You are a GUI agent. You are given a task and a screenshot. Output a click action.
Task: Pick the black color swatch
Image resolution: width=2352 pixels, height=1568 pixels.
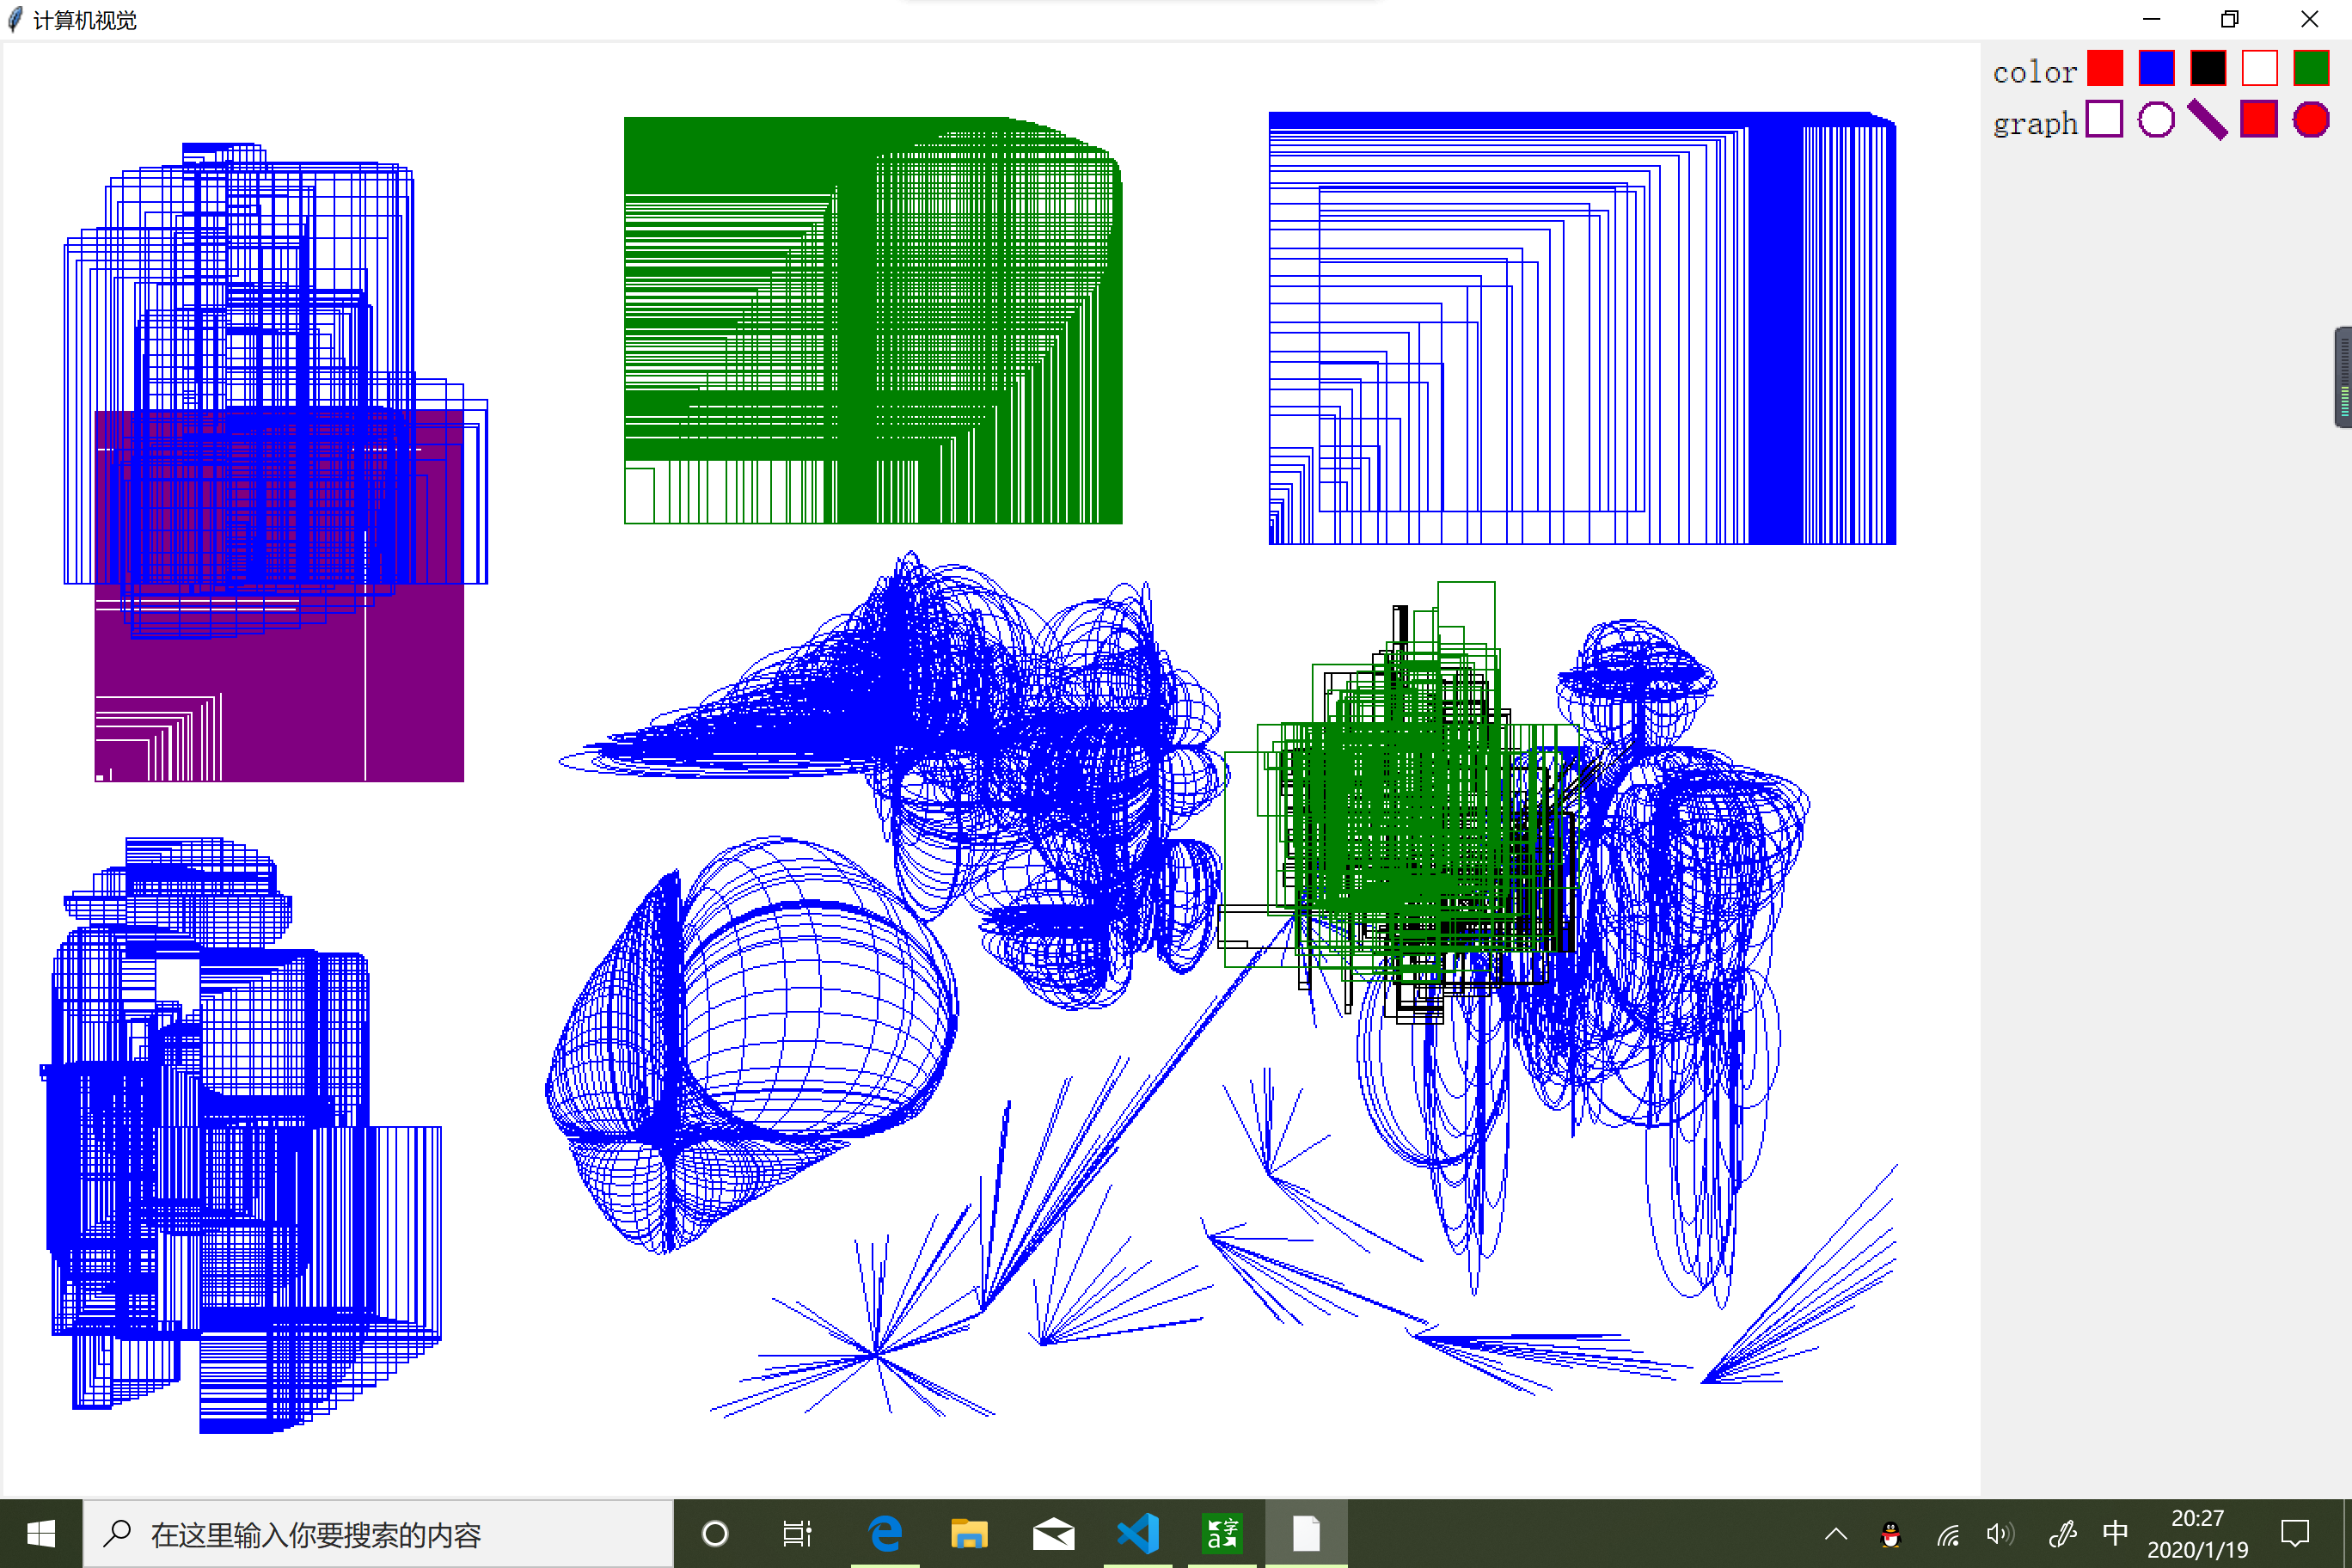[x=2208, y=68]
